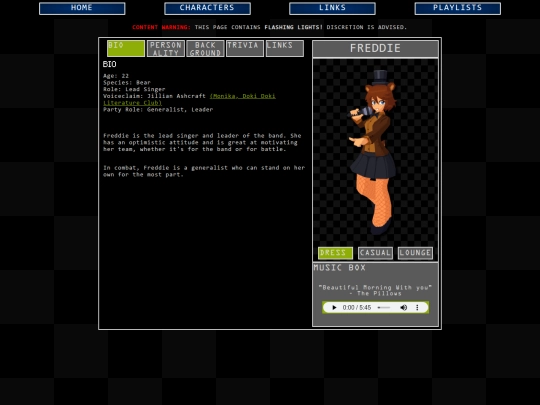Click the "Role: Lead Singer" line

[x=134, y=89]
